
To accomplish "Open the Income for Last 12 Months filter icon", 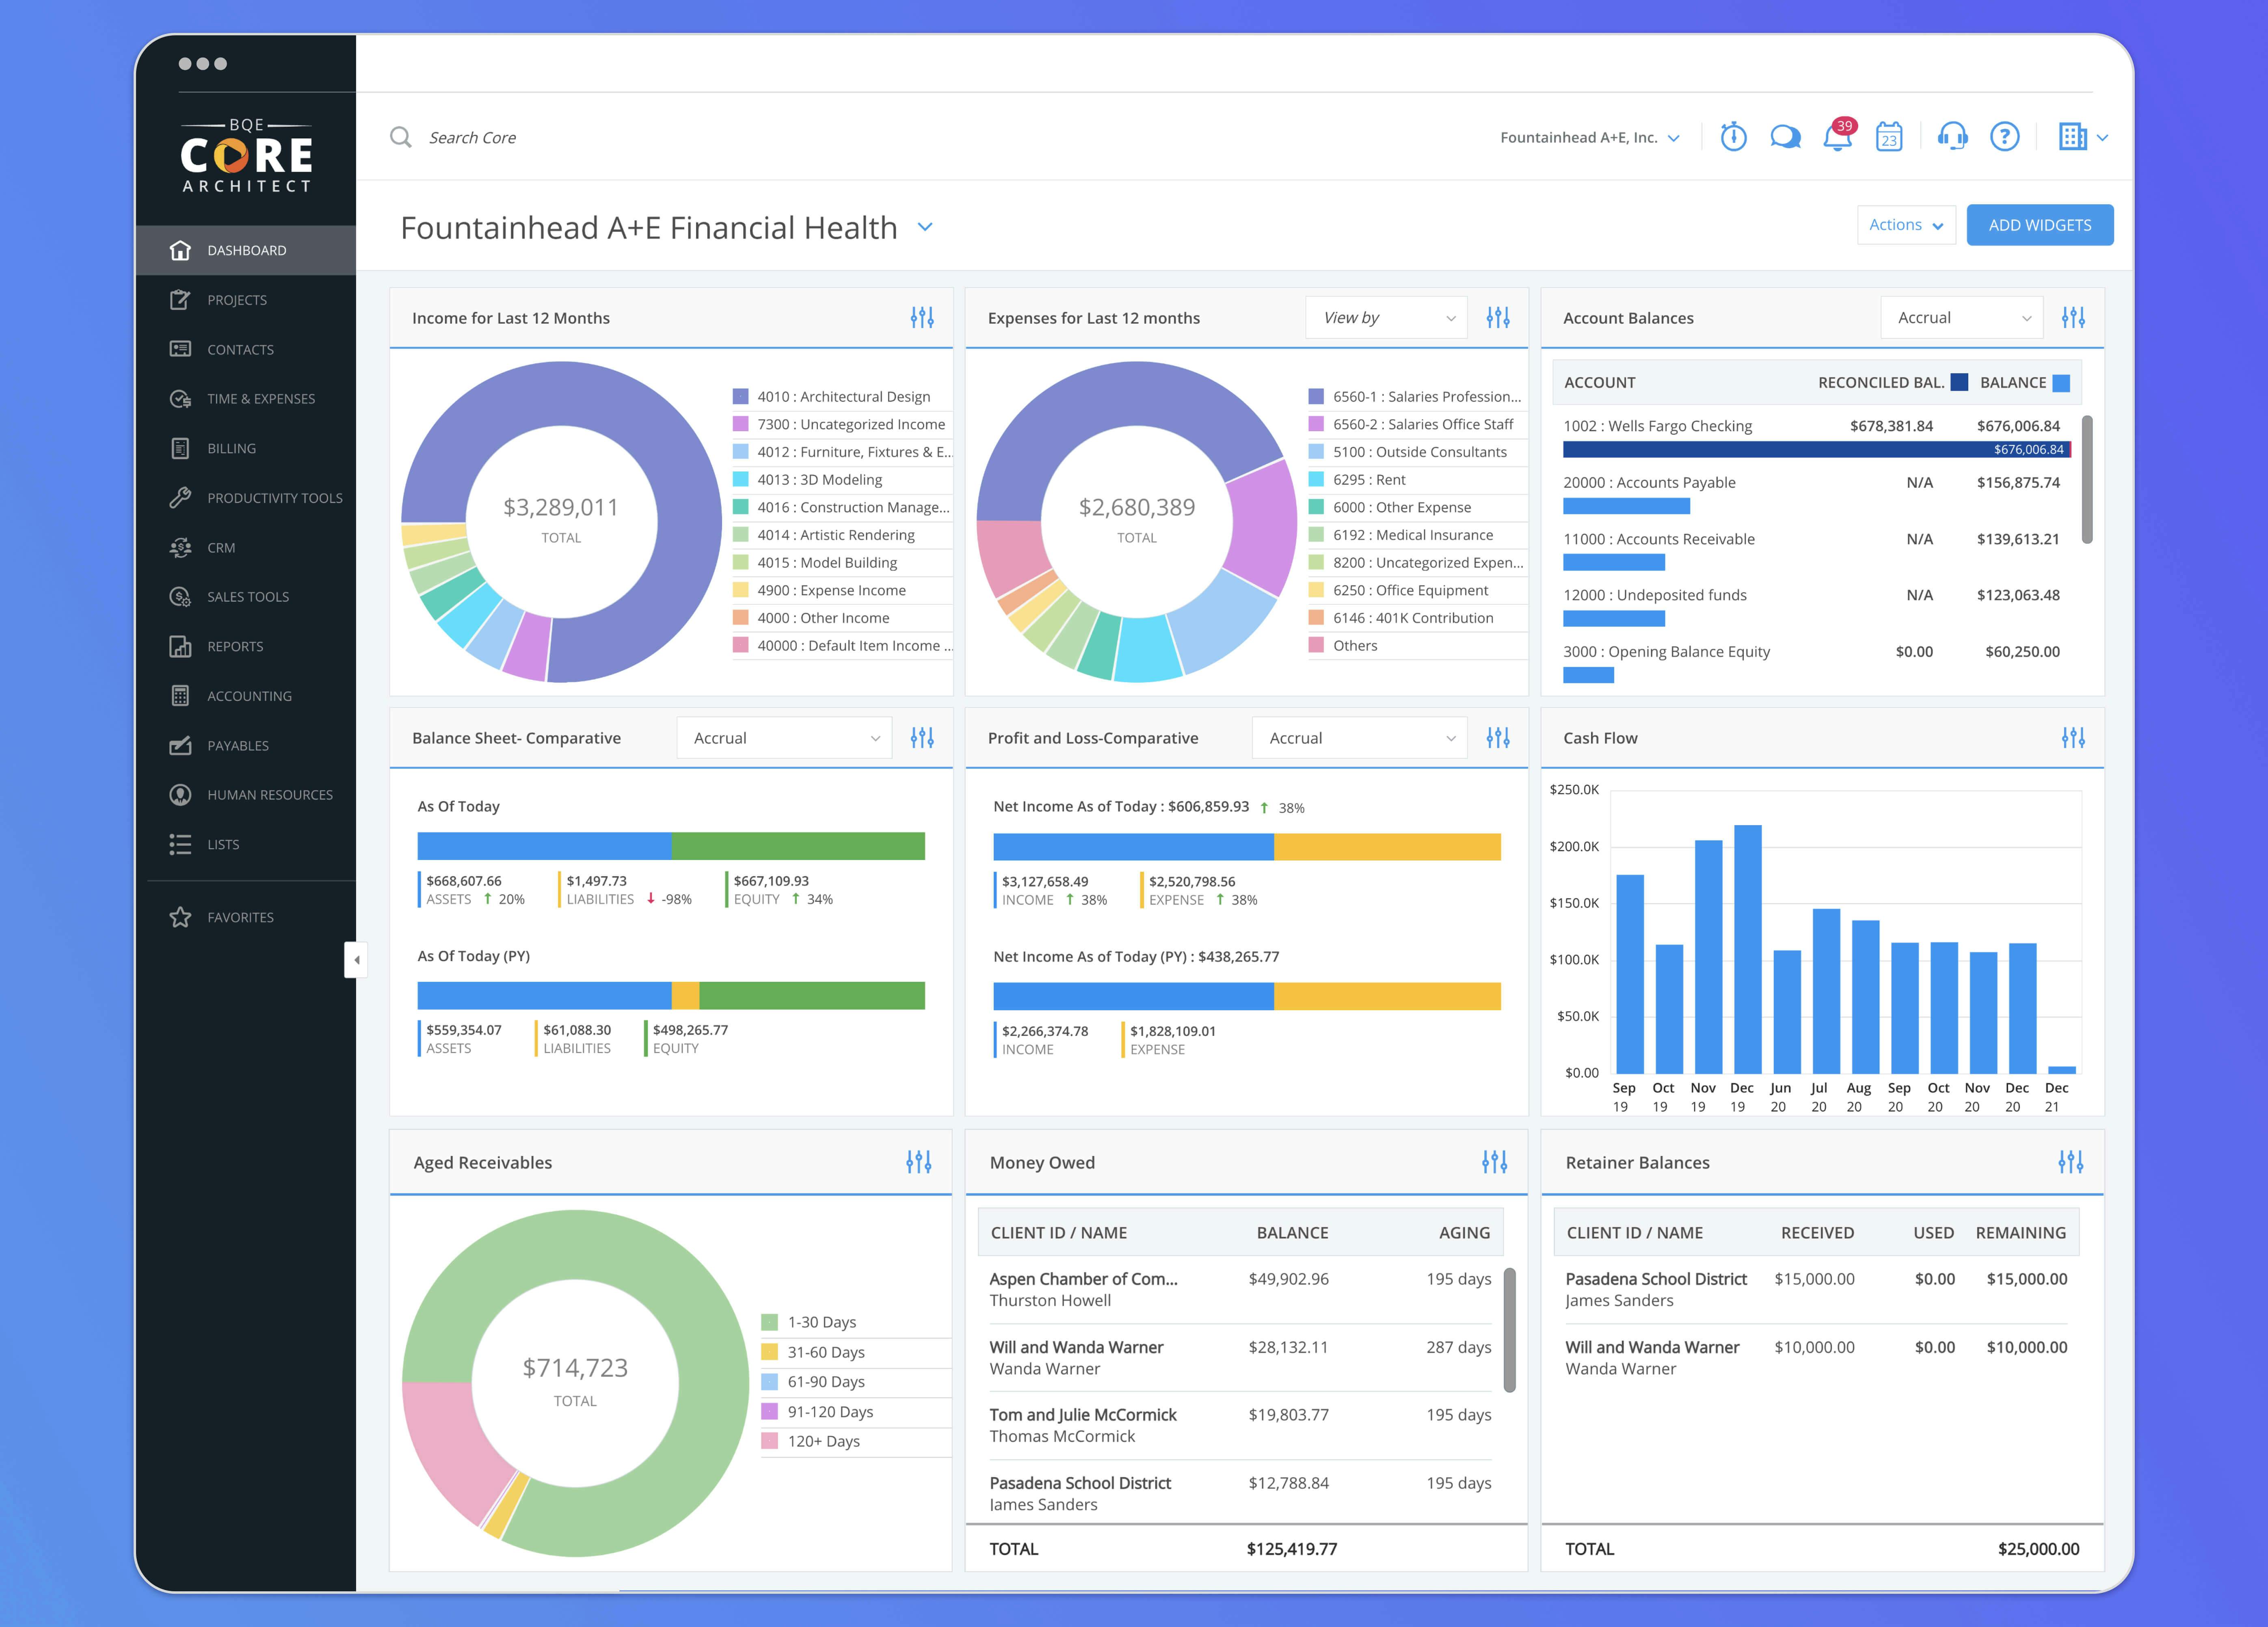I will tap(922, 317).
